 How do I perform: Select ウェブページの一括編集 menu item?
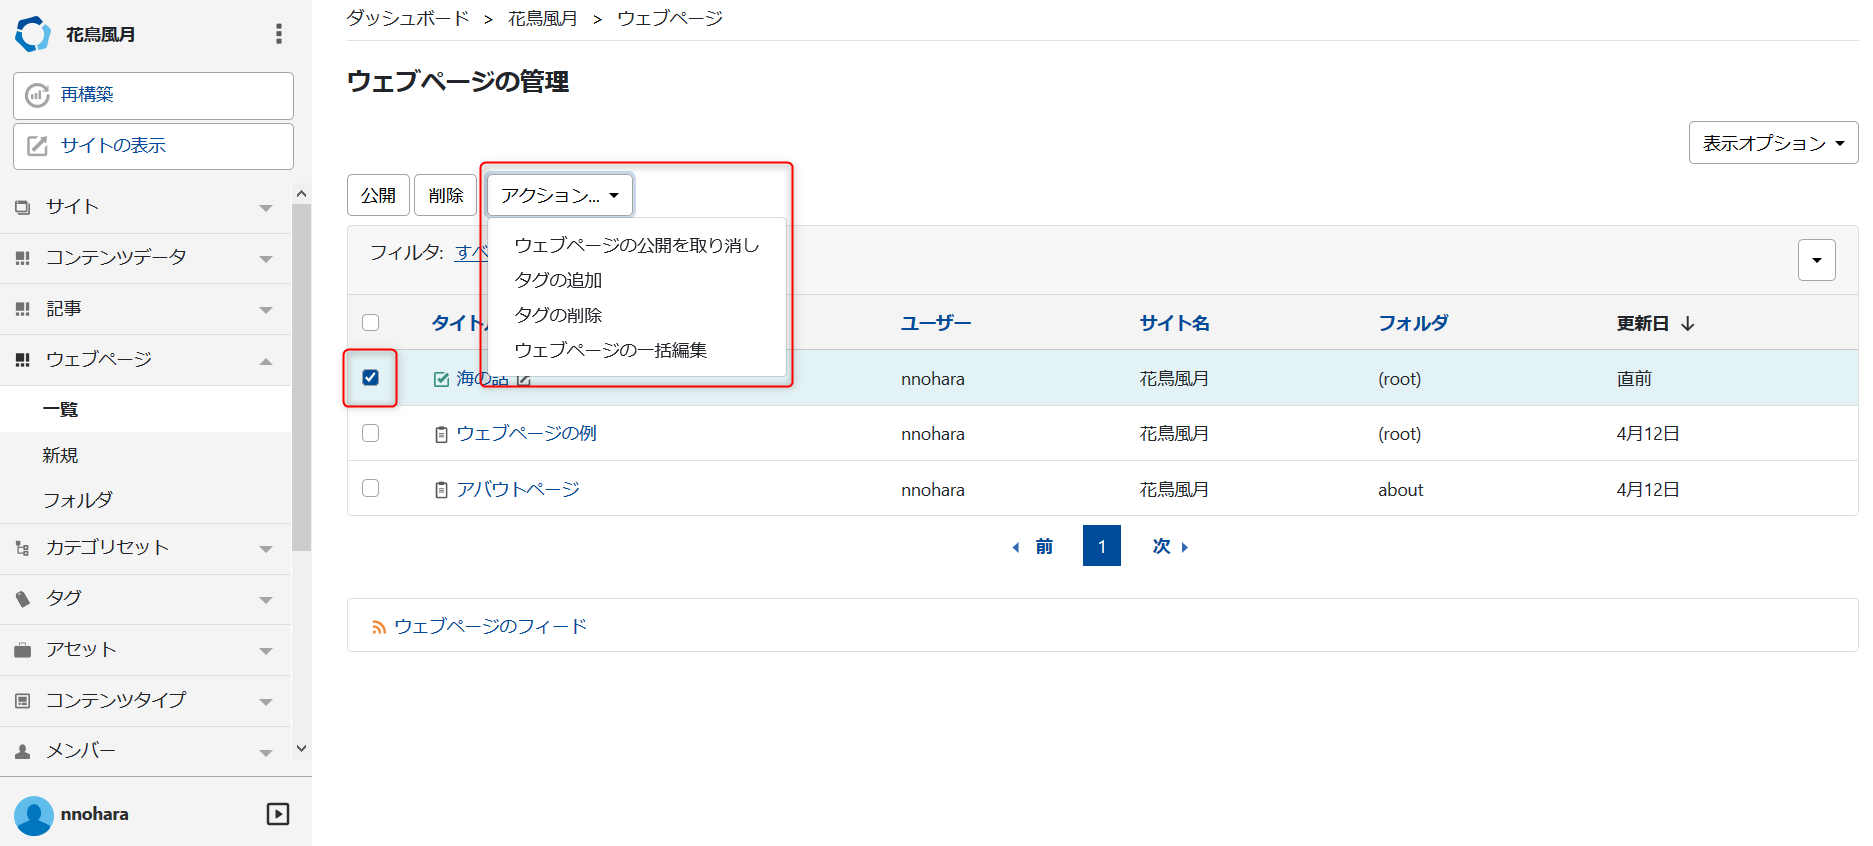pos(637,350)
